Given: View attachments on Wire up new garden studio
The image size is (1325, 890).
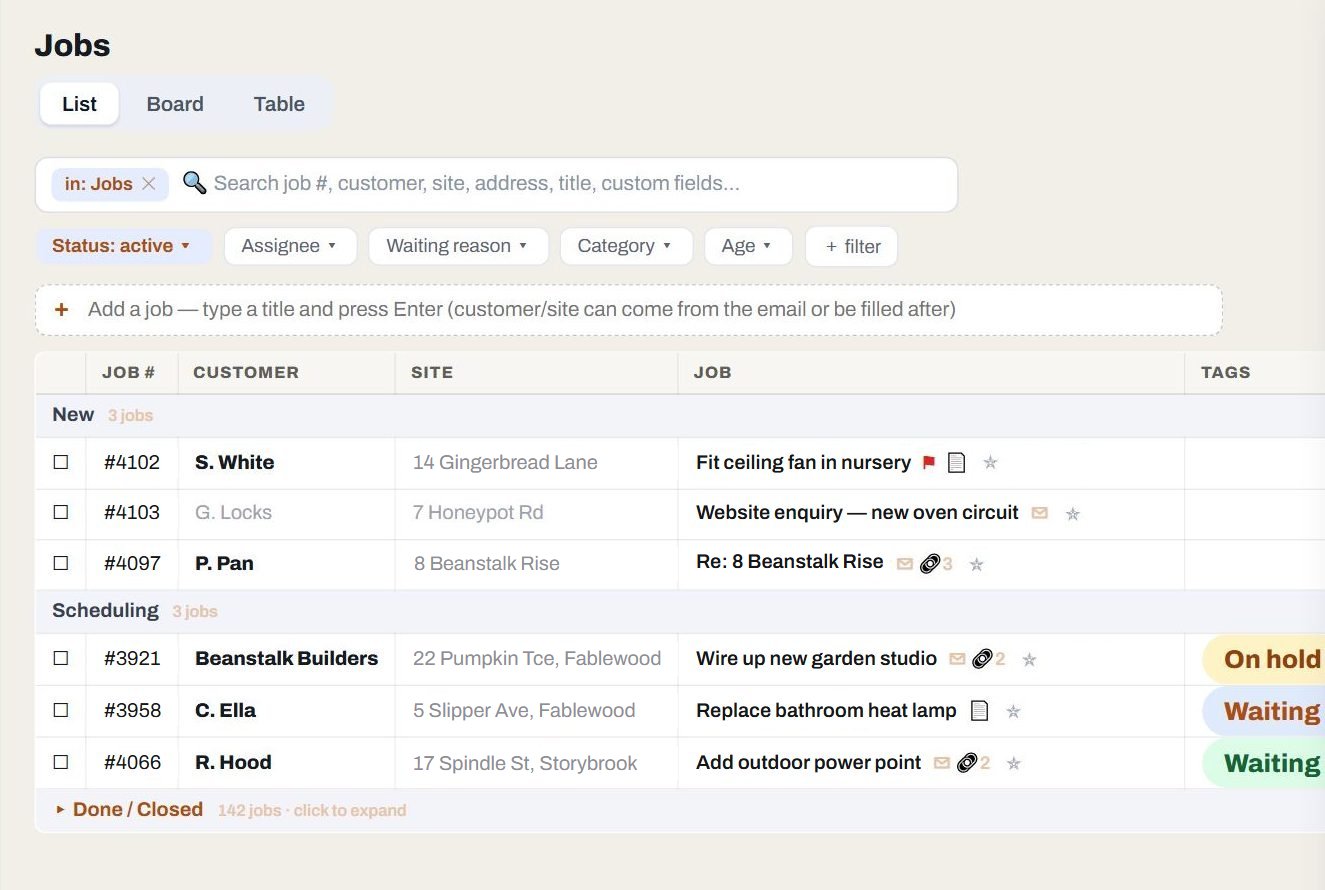Looking at the screenshot, I should point(988,659).
